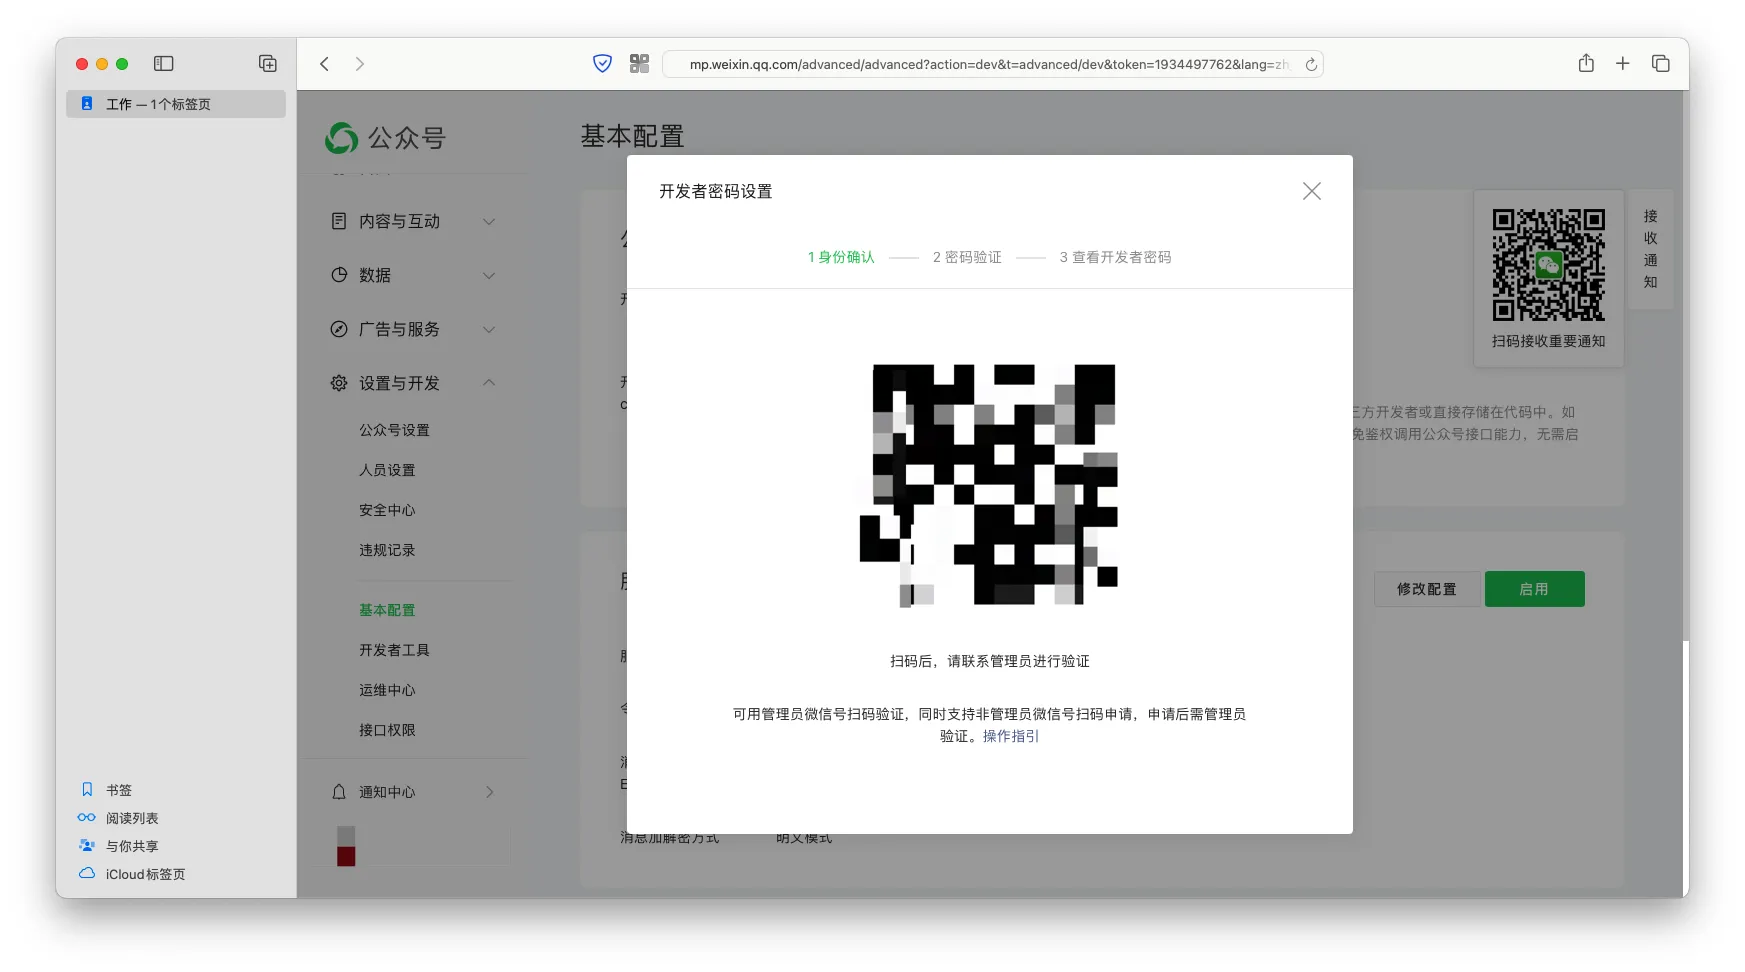
Task: Select 开发者工具 menu item
Action: click(x=394, y=650)
